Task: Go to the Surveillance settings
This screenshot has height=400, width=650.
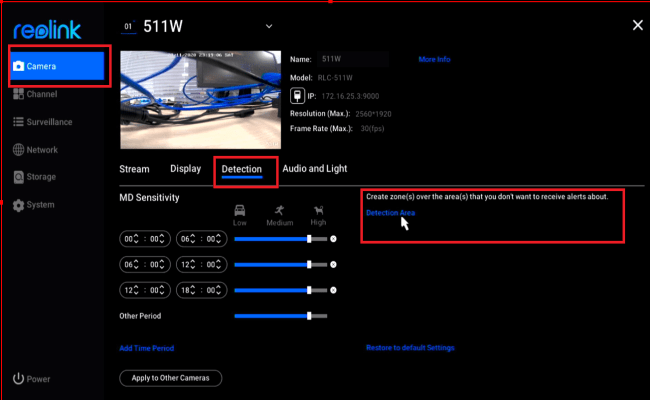Action: (43, 122)
